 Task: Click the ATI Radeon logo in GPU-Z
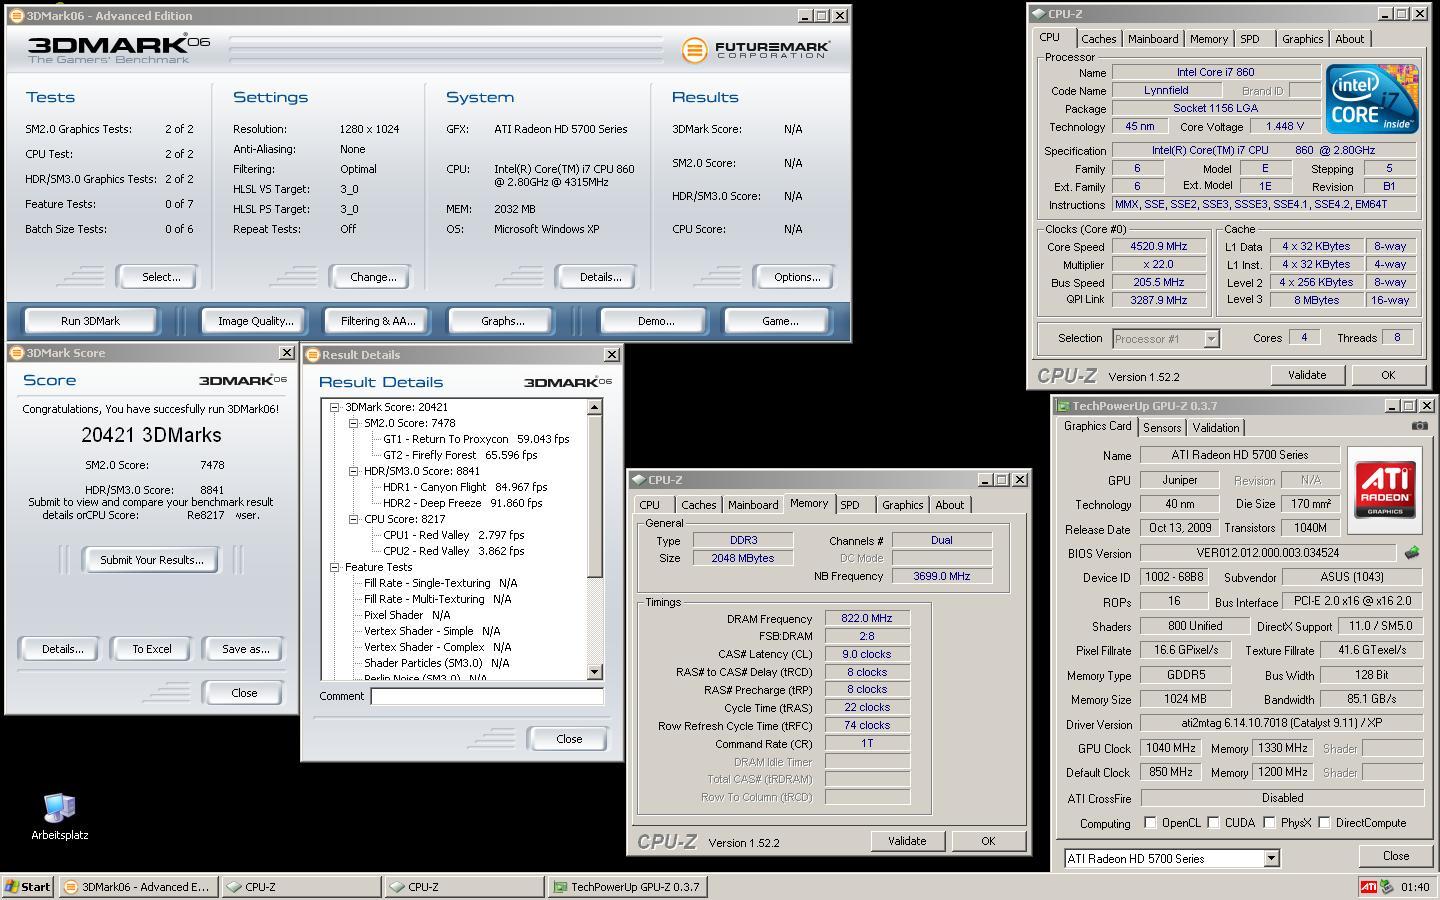point(1385,489)
